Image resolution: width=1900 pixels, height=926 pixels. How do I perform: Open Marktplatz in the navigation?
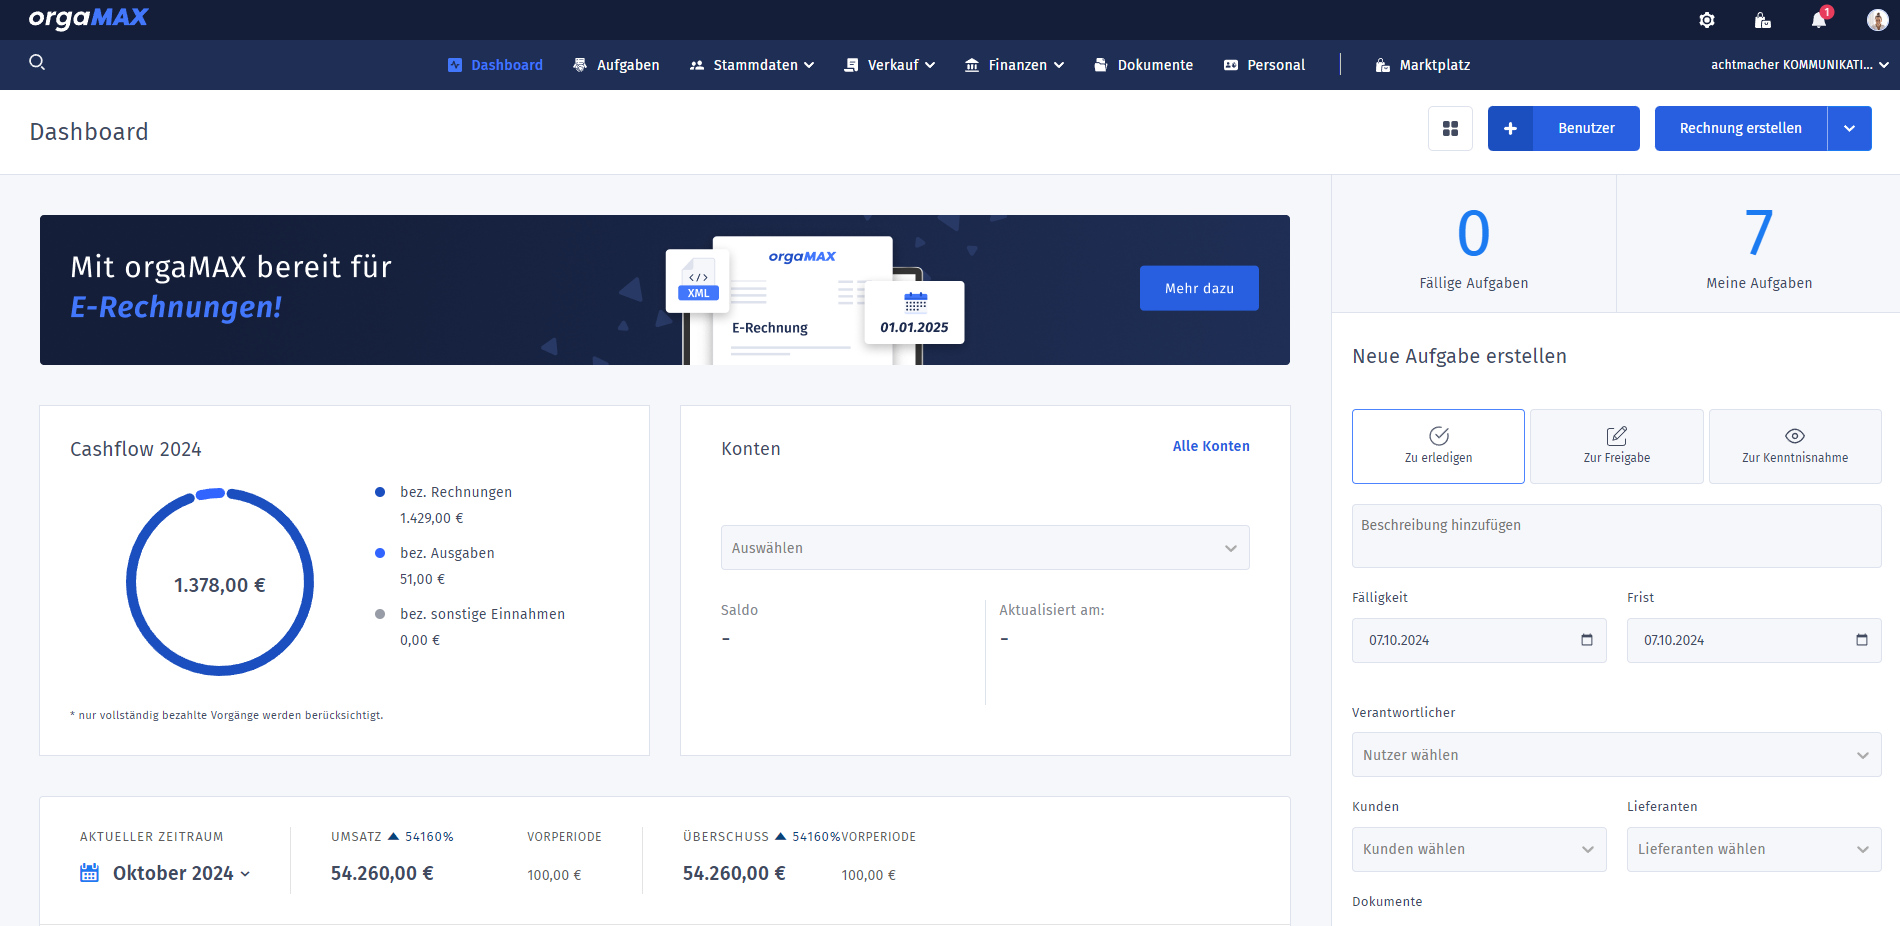[1422, 65]
